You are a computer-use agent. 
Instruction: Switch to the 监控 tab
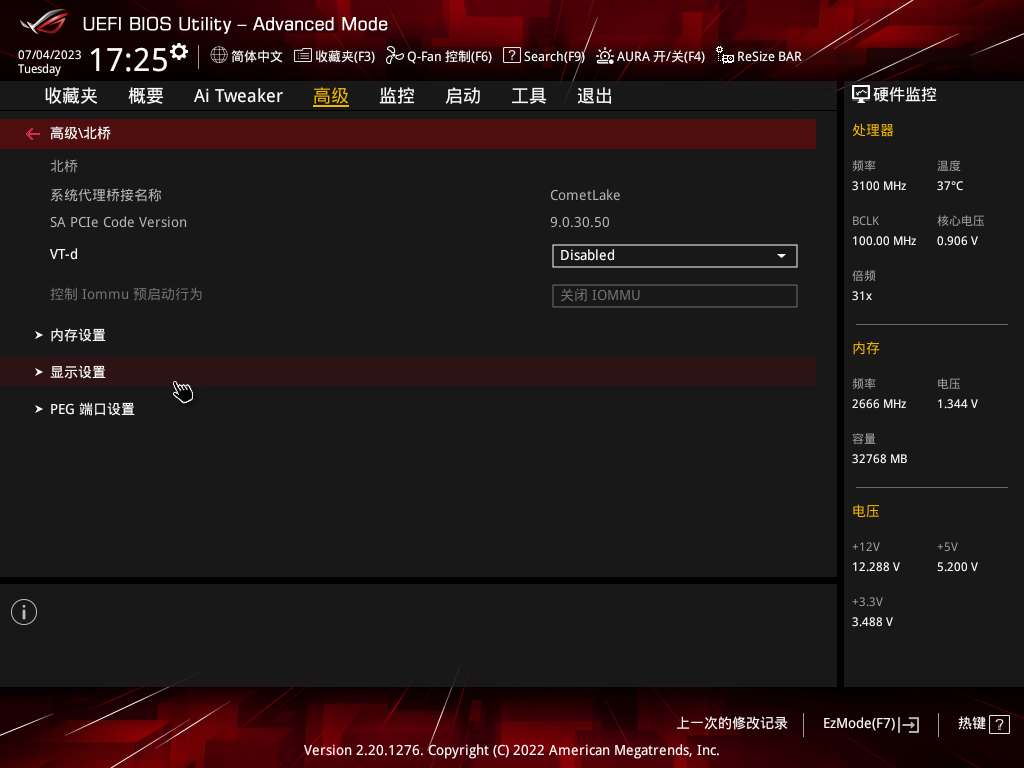point(397,96)
